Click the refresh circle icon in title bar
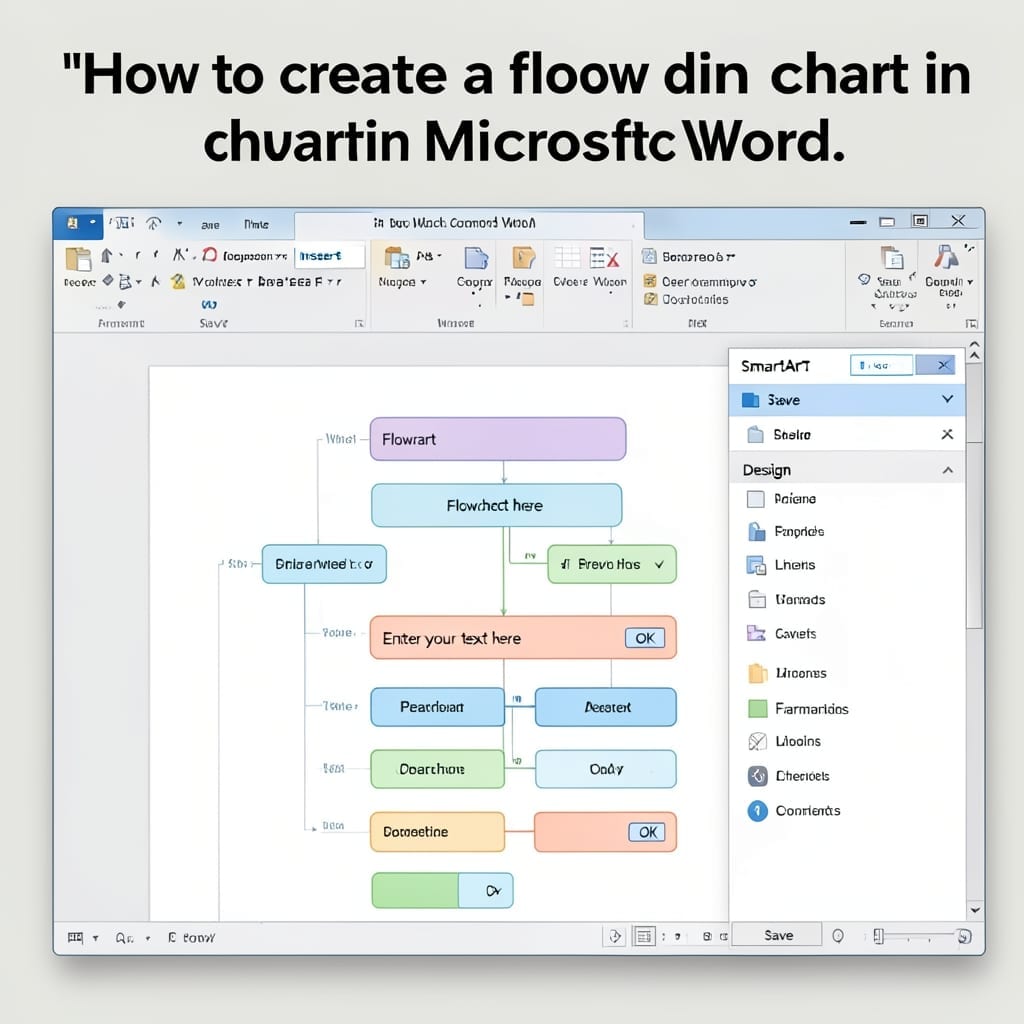The height and width of the screenshot is (1024, 1024). 153,223
